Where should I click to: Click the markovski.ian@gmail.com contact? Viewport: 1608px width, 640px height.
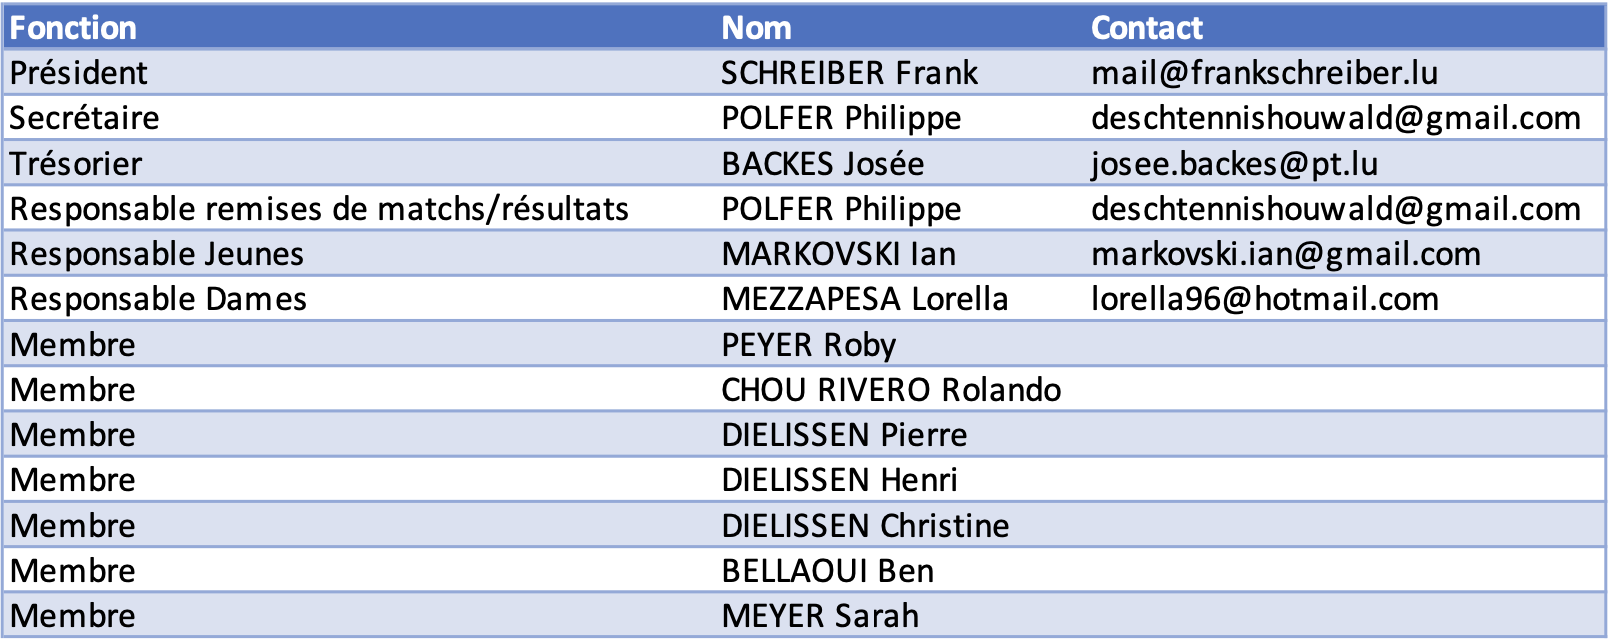tap(1286, 254)
